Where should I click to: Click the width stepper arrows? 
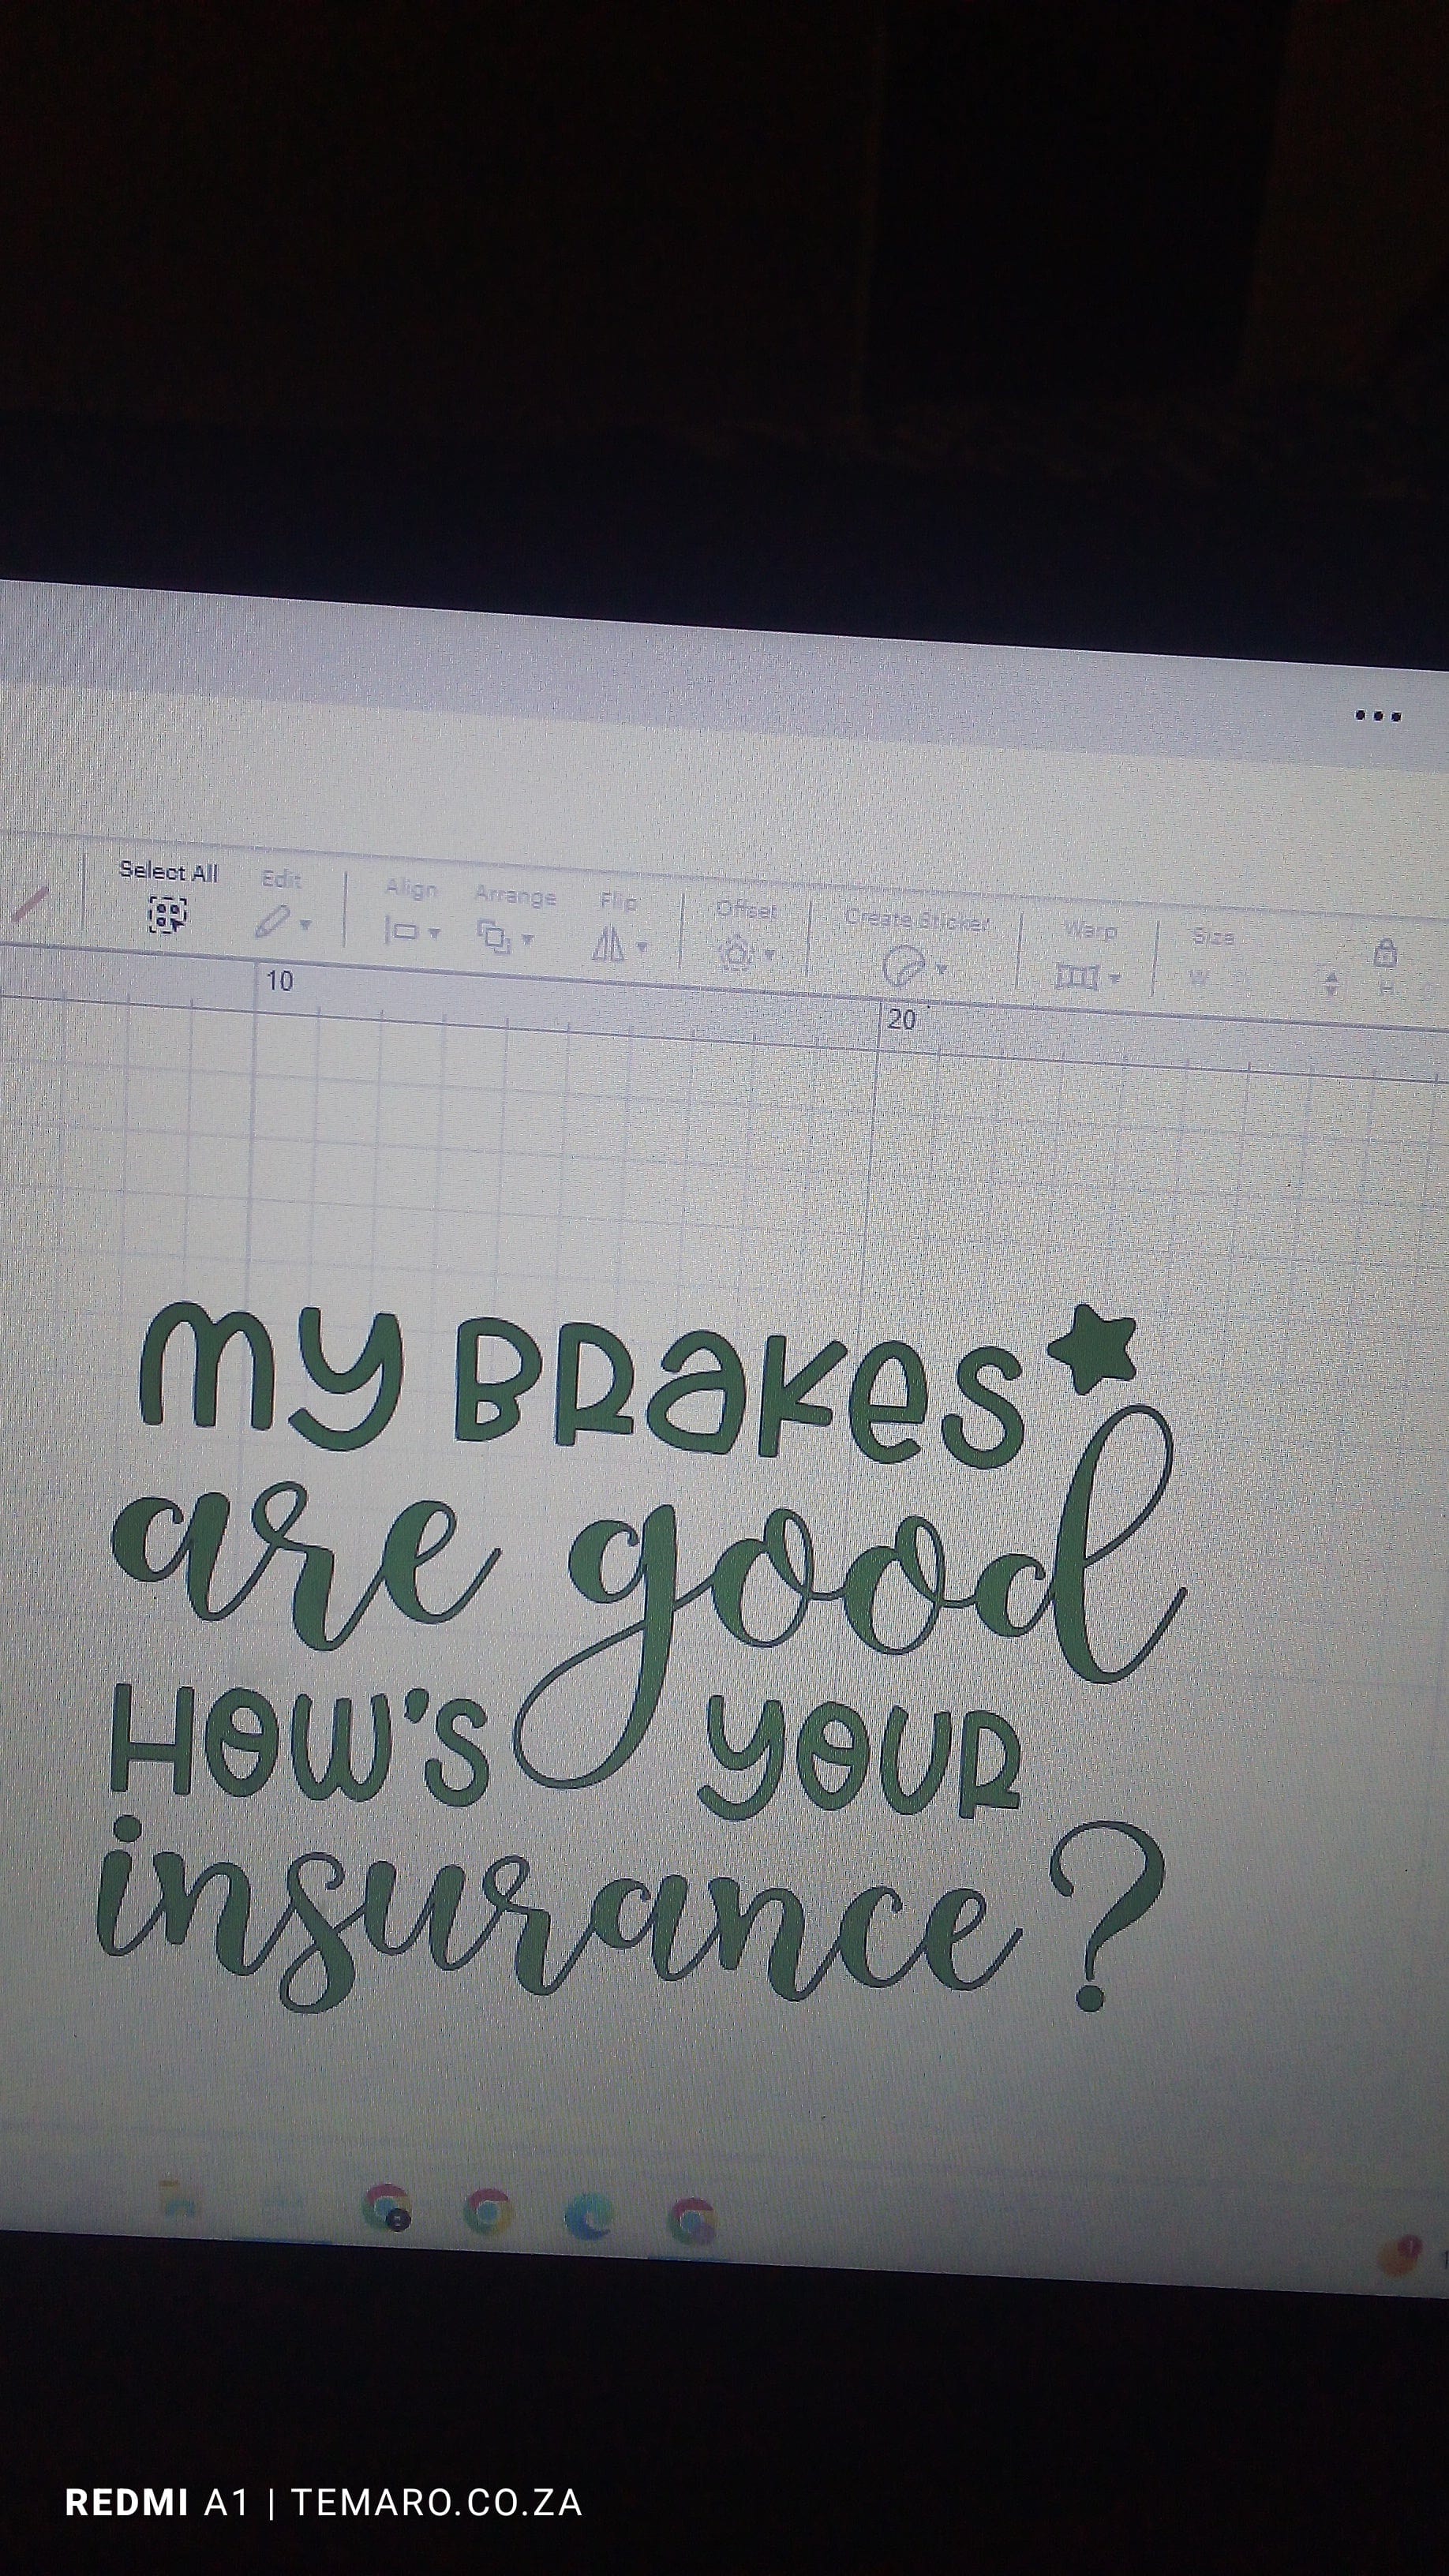(1330, 984)
